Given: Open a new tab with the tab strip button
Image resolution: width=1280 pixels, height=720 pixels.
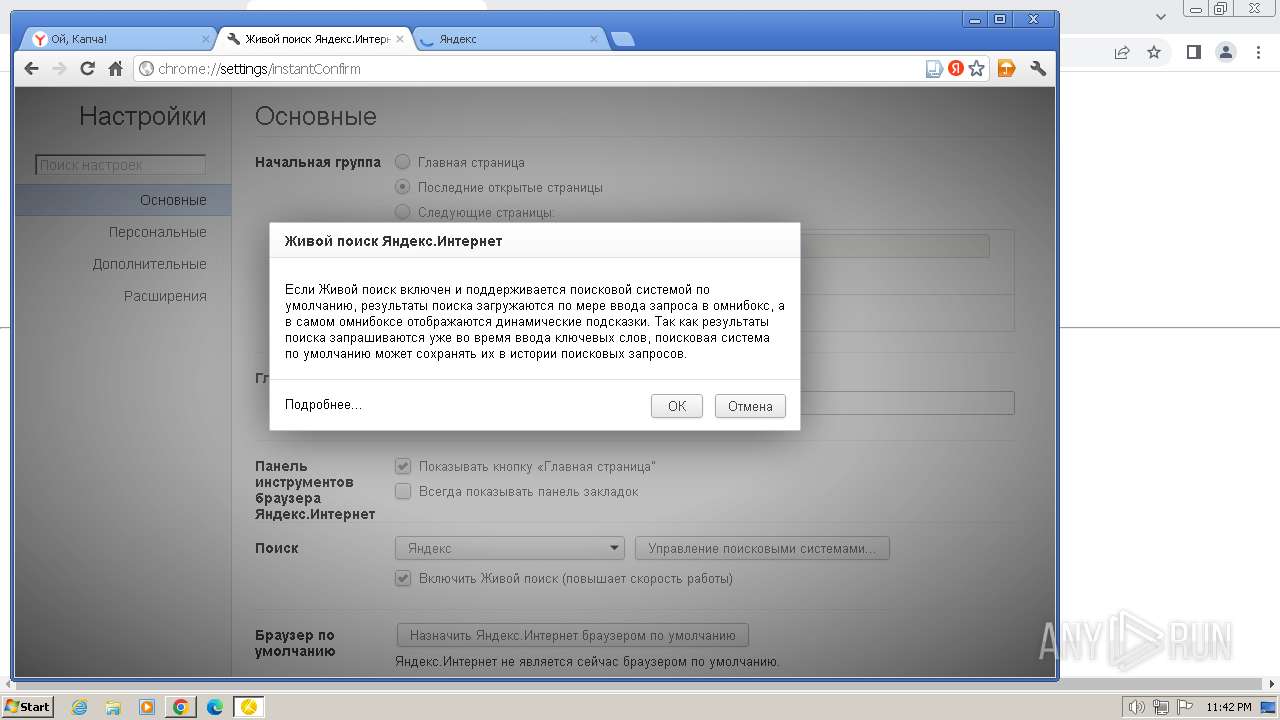Looking at the screenshot, I should 622,39.
